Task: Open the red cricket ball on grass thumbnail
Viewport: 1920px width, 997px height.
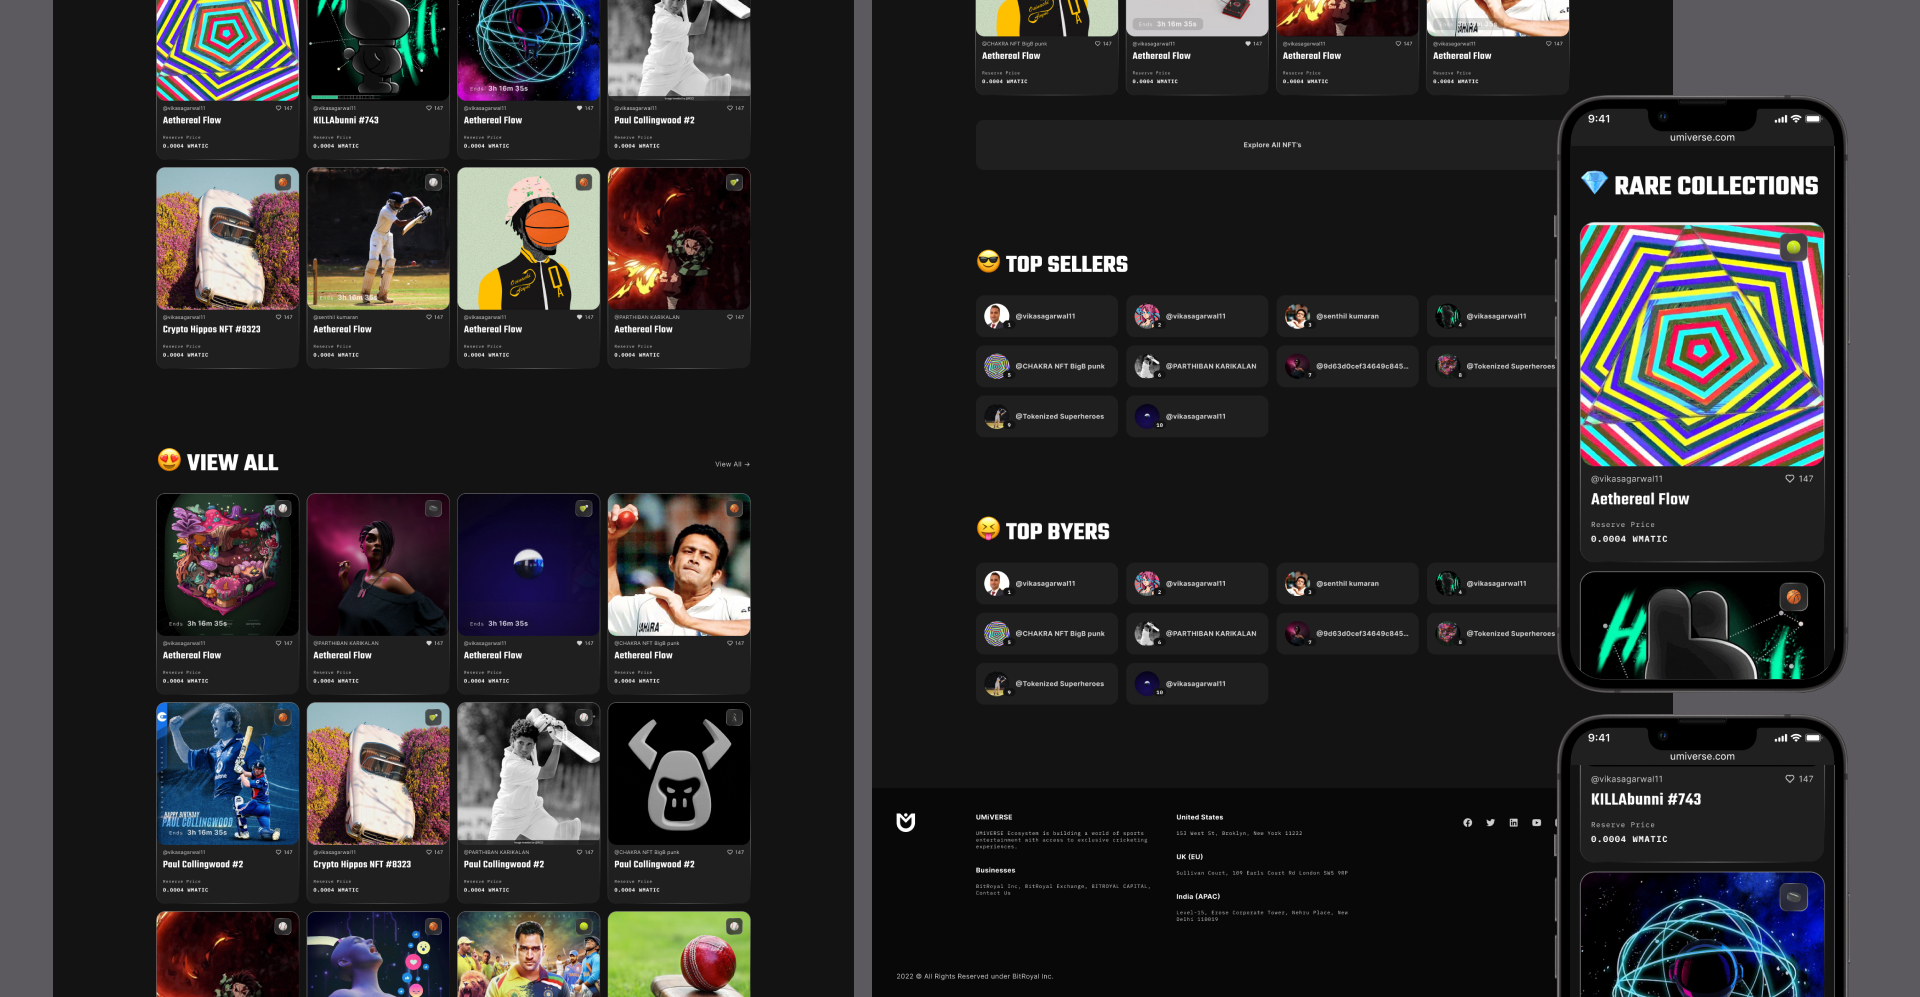Action: click(679, 954)
